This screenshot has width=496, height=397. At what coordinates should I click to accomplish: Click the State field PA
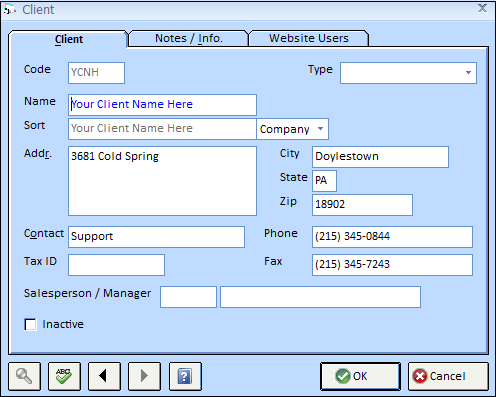[324, 181]
